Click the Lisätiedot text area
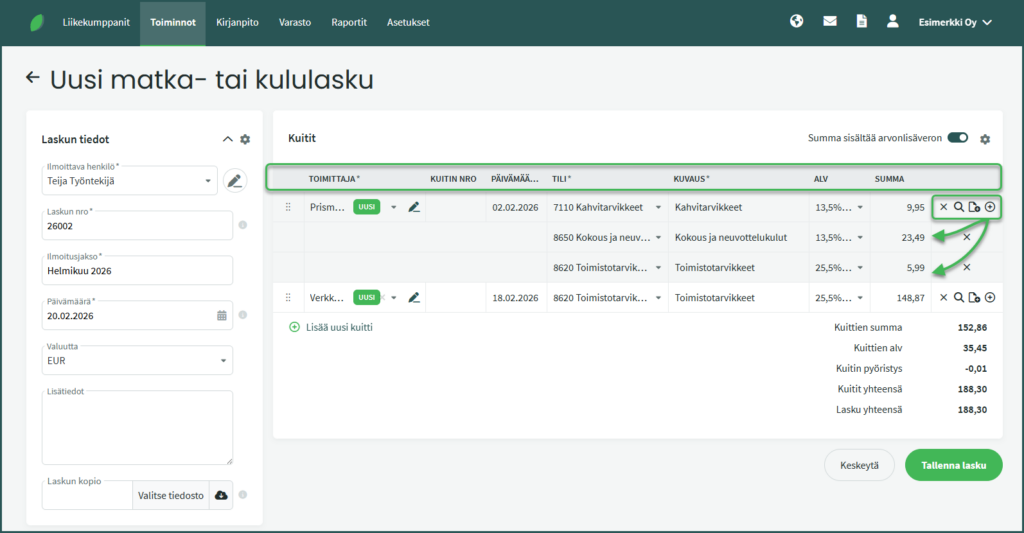This screenshot has width=1024, height=533. pos(139,427)
